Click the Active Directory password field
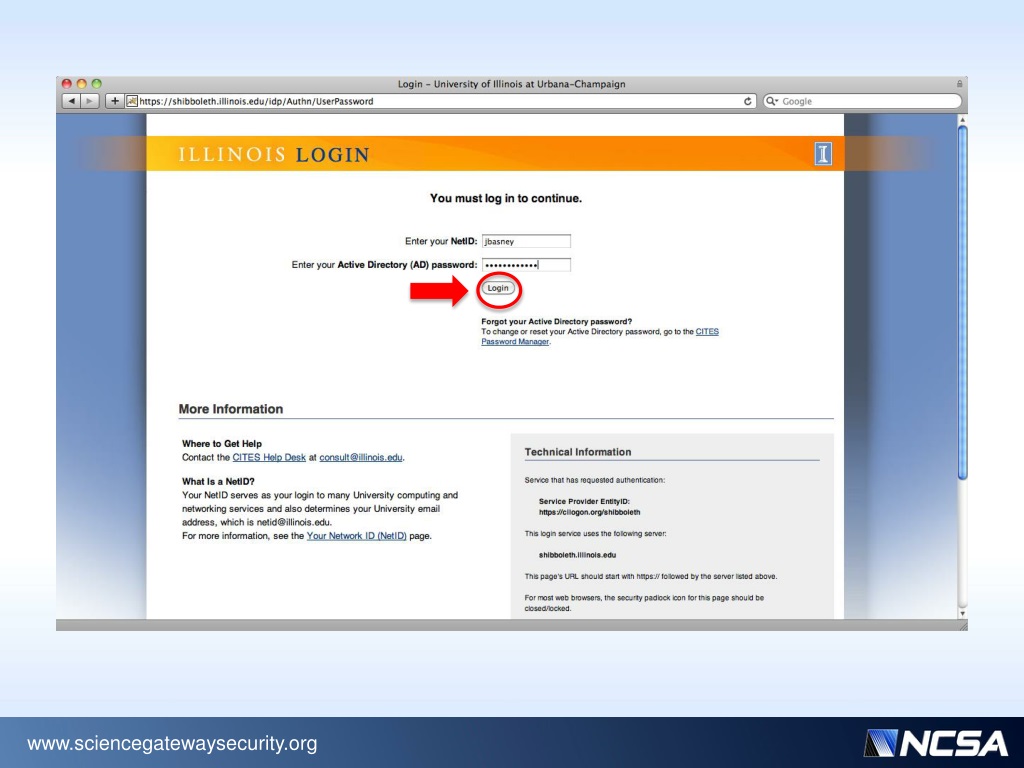Viewport: 1024px width, 768px height. 526,264
